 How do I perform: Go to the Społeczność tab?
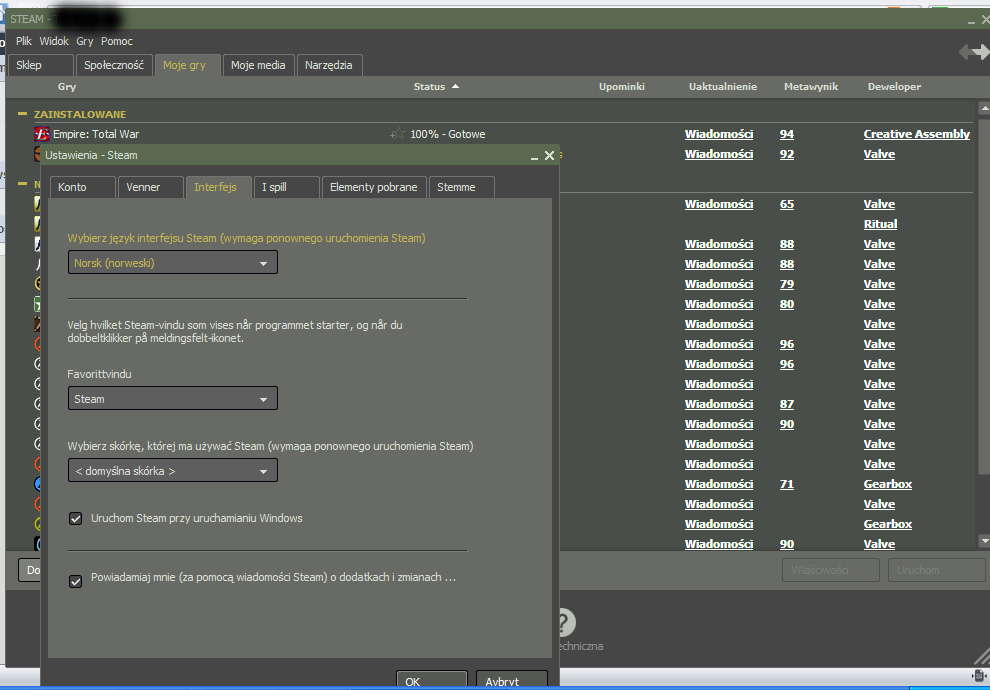click(114, 65)
